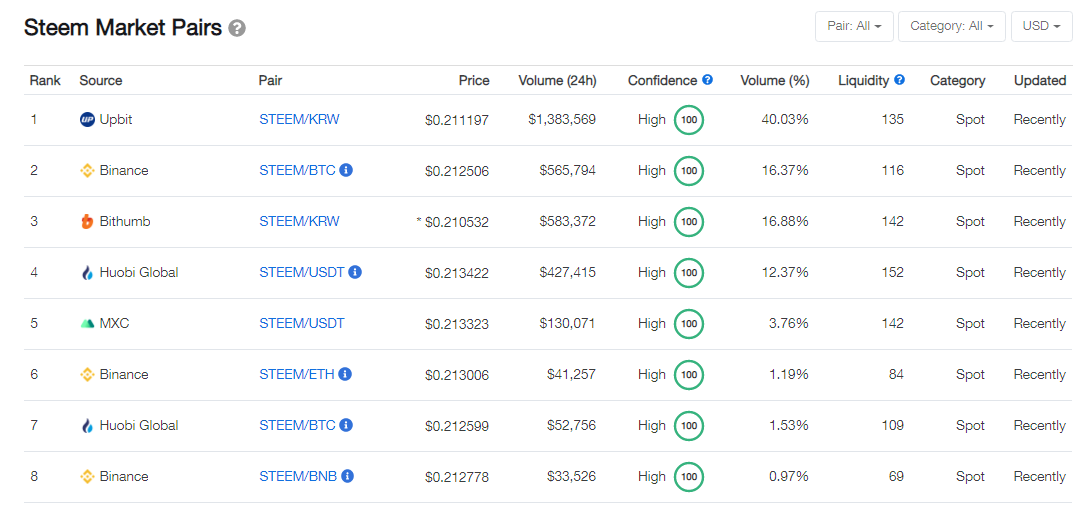The width and height of the screenshot is (1085, 507).
Task: Click the MXC exchange logo
Action: [x=86, y=324]
